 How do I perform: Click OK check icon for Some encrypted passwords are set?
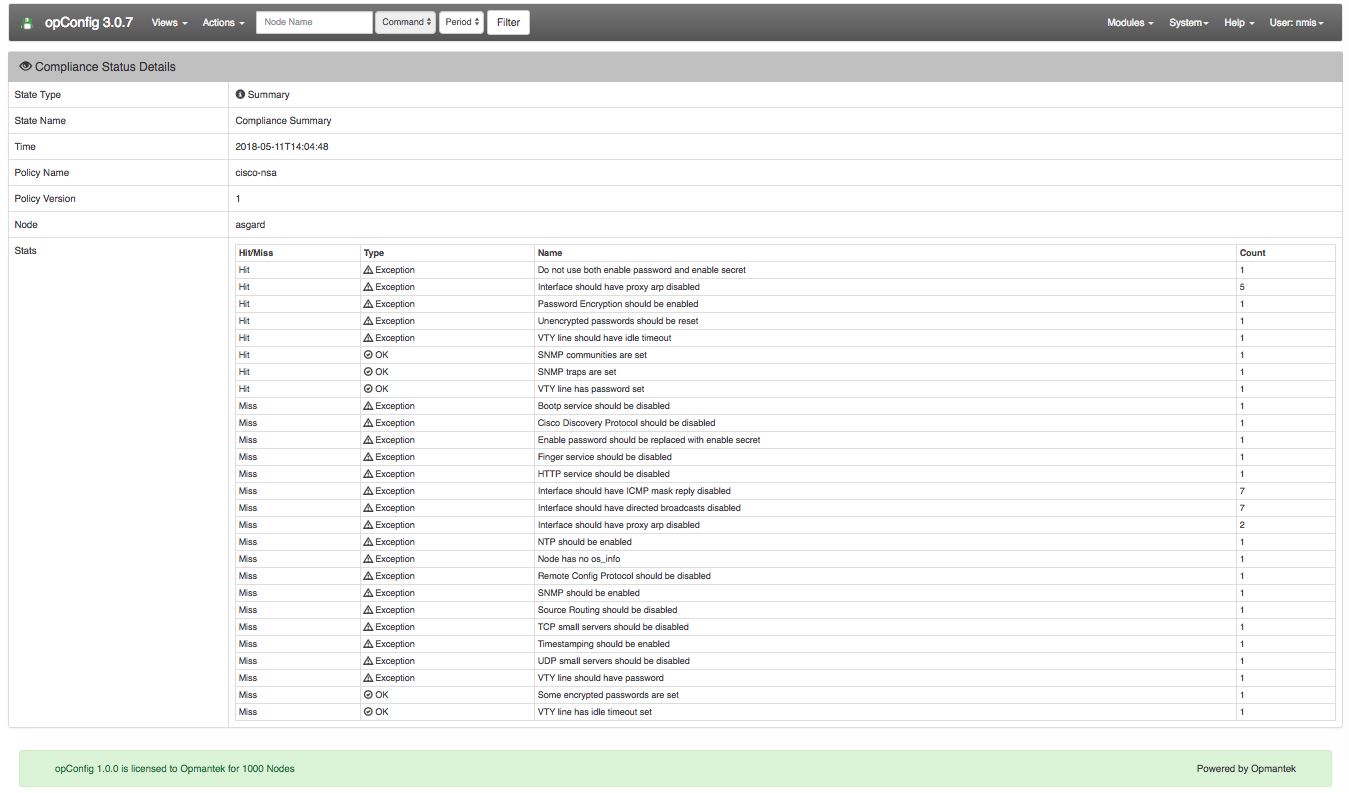click(x=368, y=695)
